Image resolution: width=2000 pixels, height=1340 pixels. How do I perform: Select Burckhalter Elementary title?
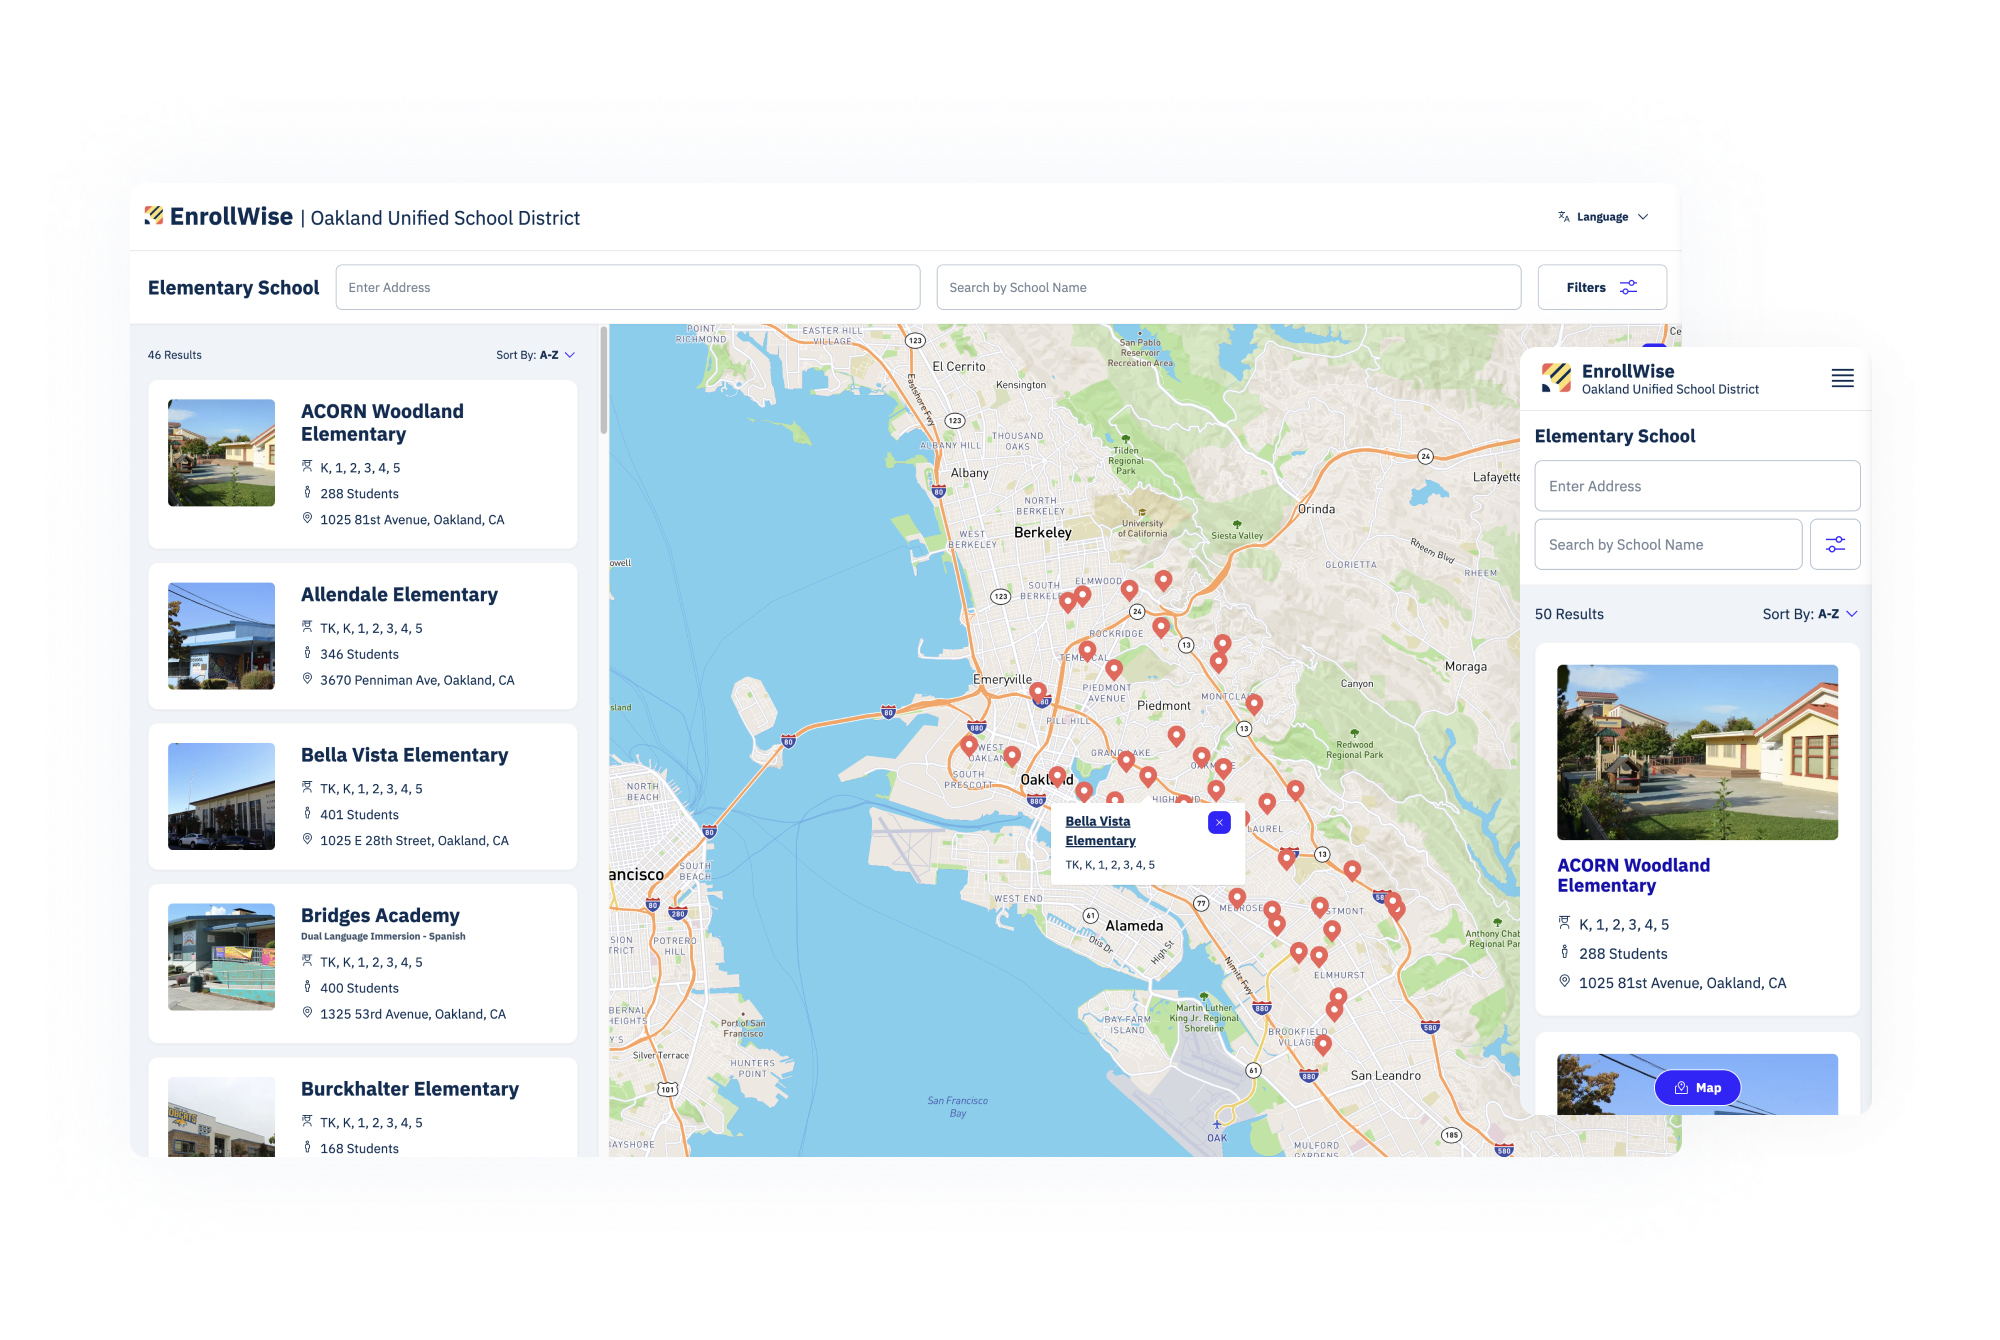pyautogui.click(x=410, y=1089)
